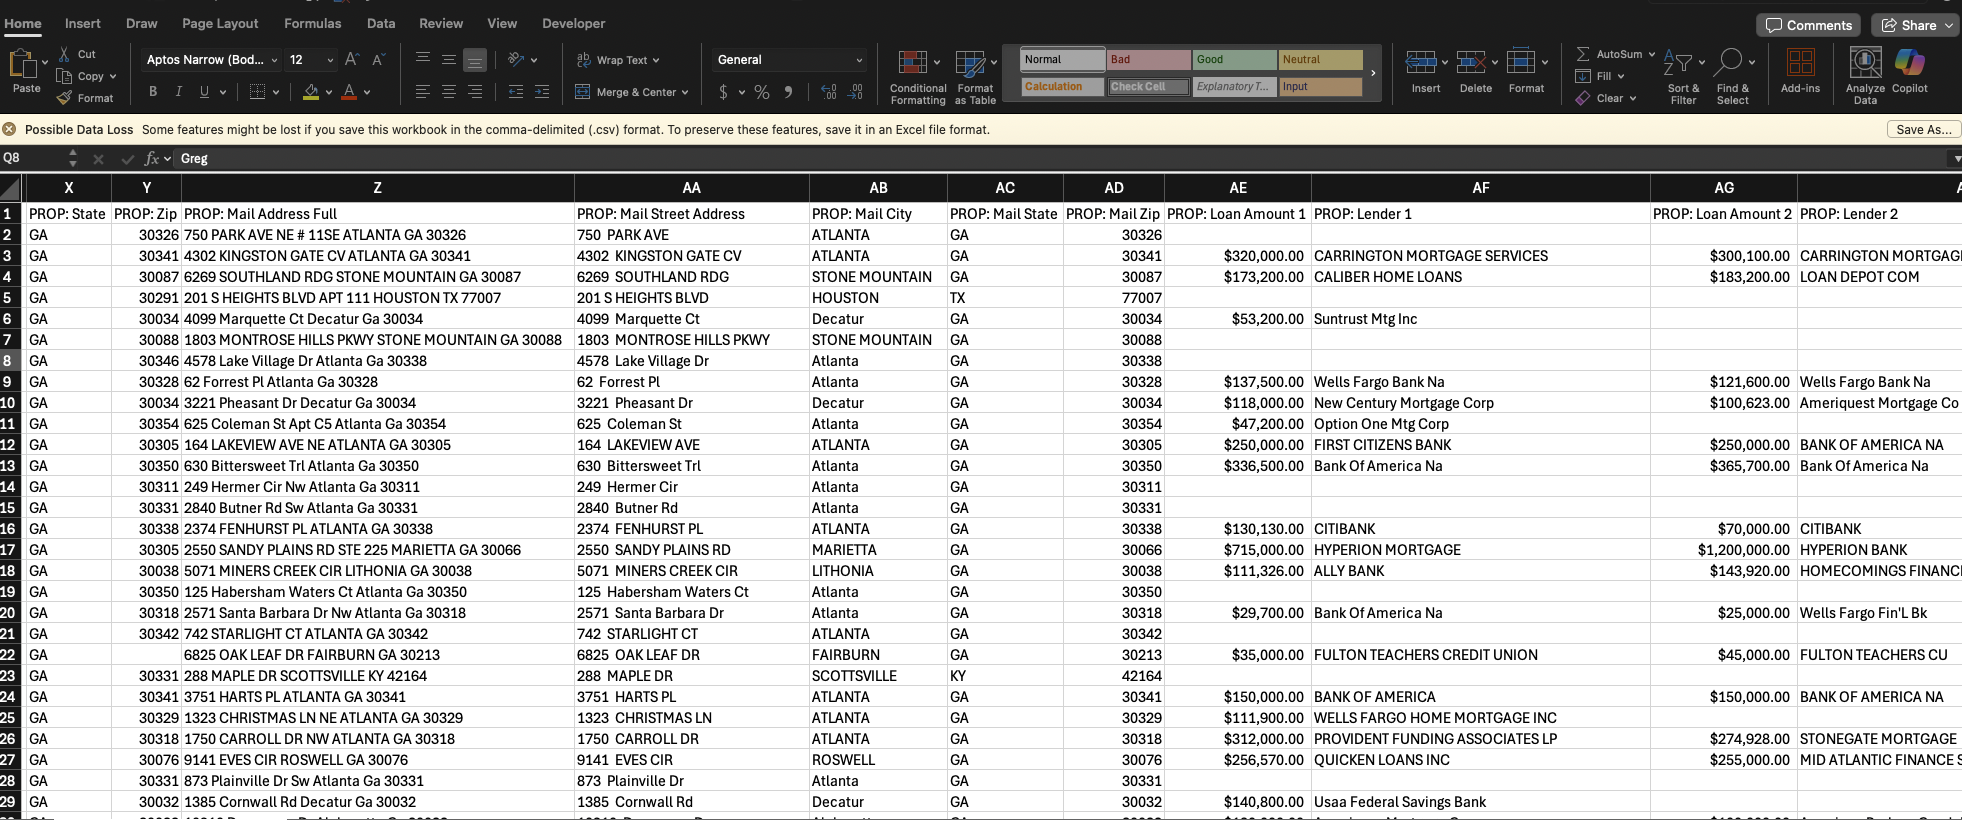Open the font name dropdown
Screen dimensions: 1962x820
(x=274, y=60)
